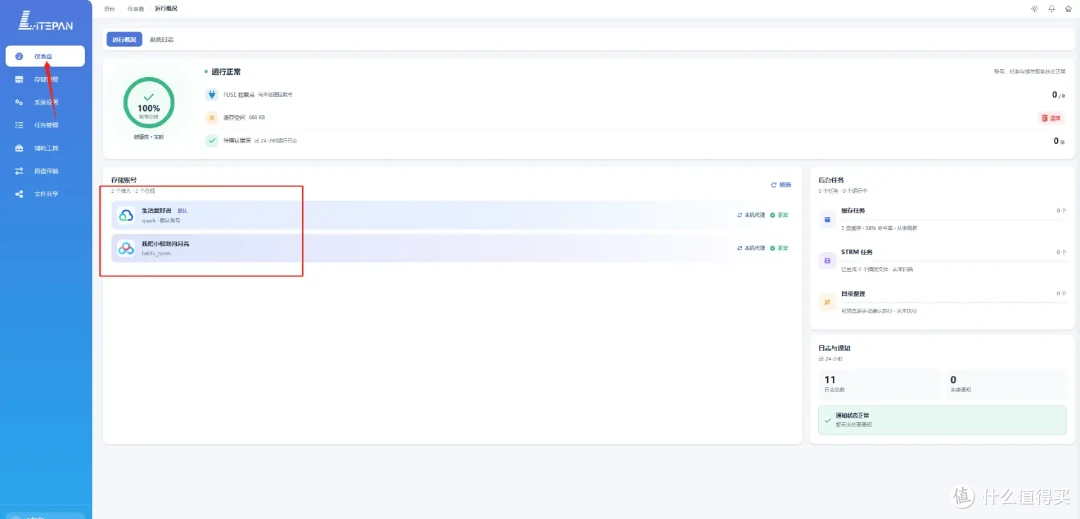The height and width of the screenshot is (519, 1080).
Task: Click 本机代理 in the quark row
Action: click(751, 215)
